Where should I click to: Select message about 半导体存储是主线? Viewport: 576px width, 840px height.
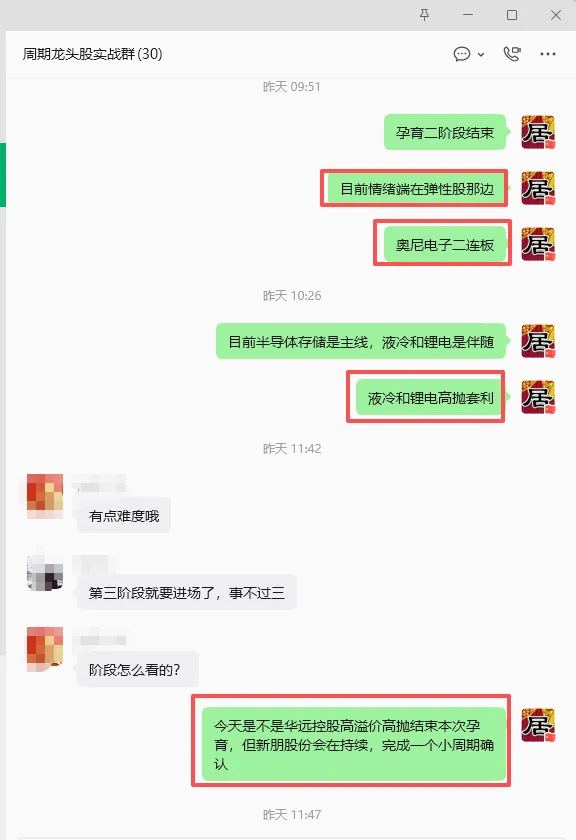(x=361, y=341)
